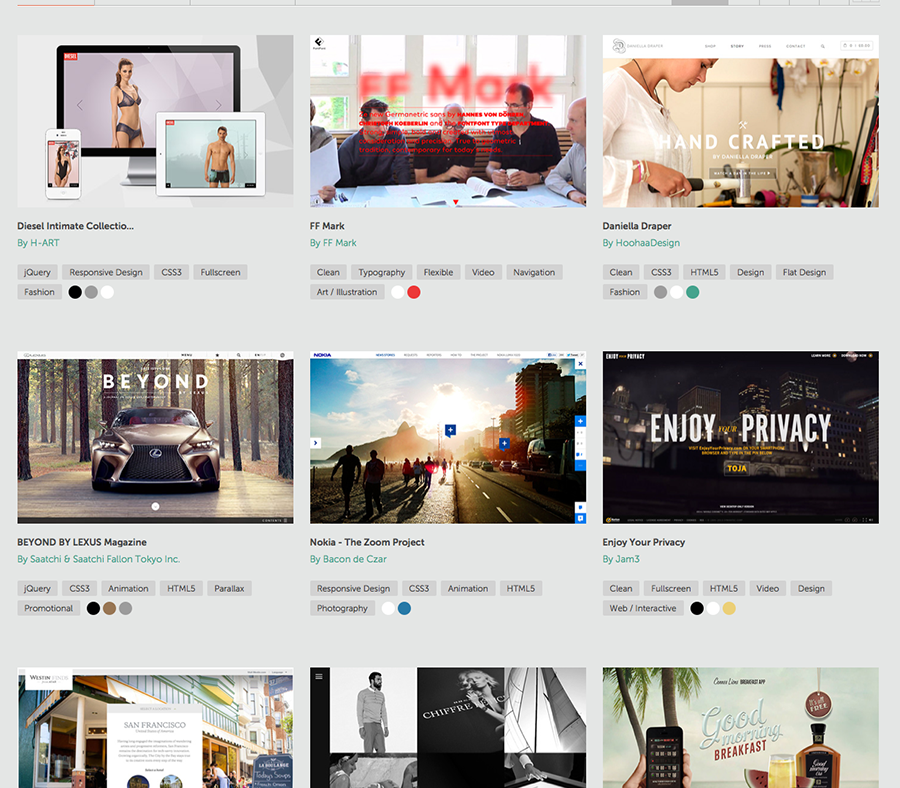Select Fullscreen tag under Diesel Intimate Collection
Viewport: 900px width, 788px height.
click(x=220, y=272)
